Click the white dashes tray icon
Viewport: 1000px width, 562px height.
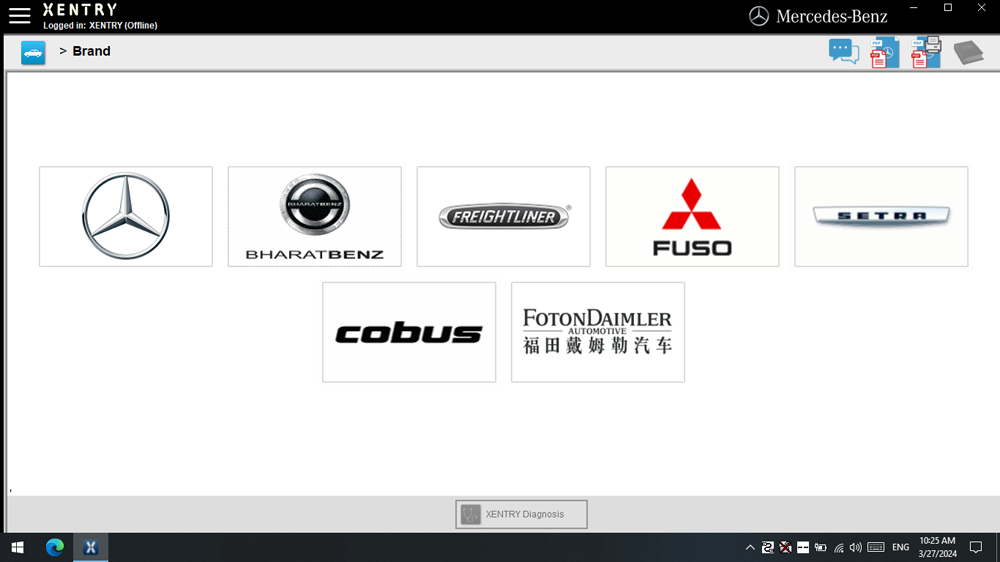point(803,547)
